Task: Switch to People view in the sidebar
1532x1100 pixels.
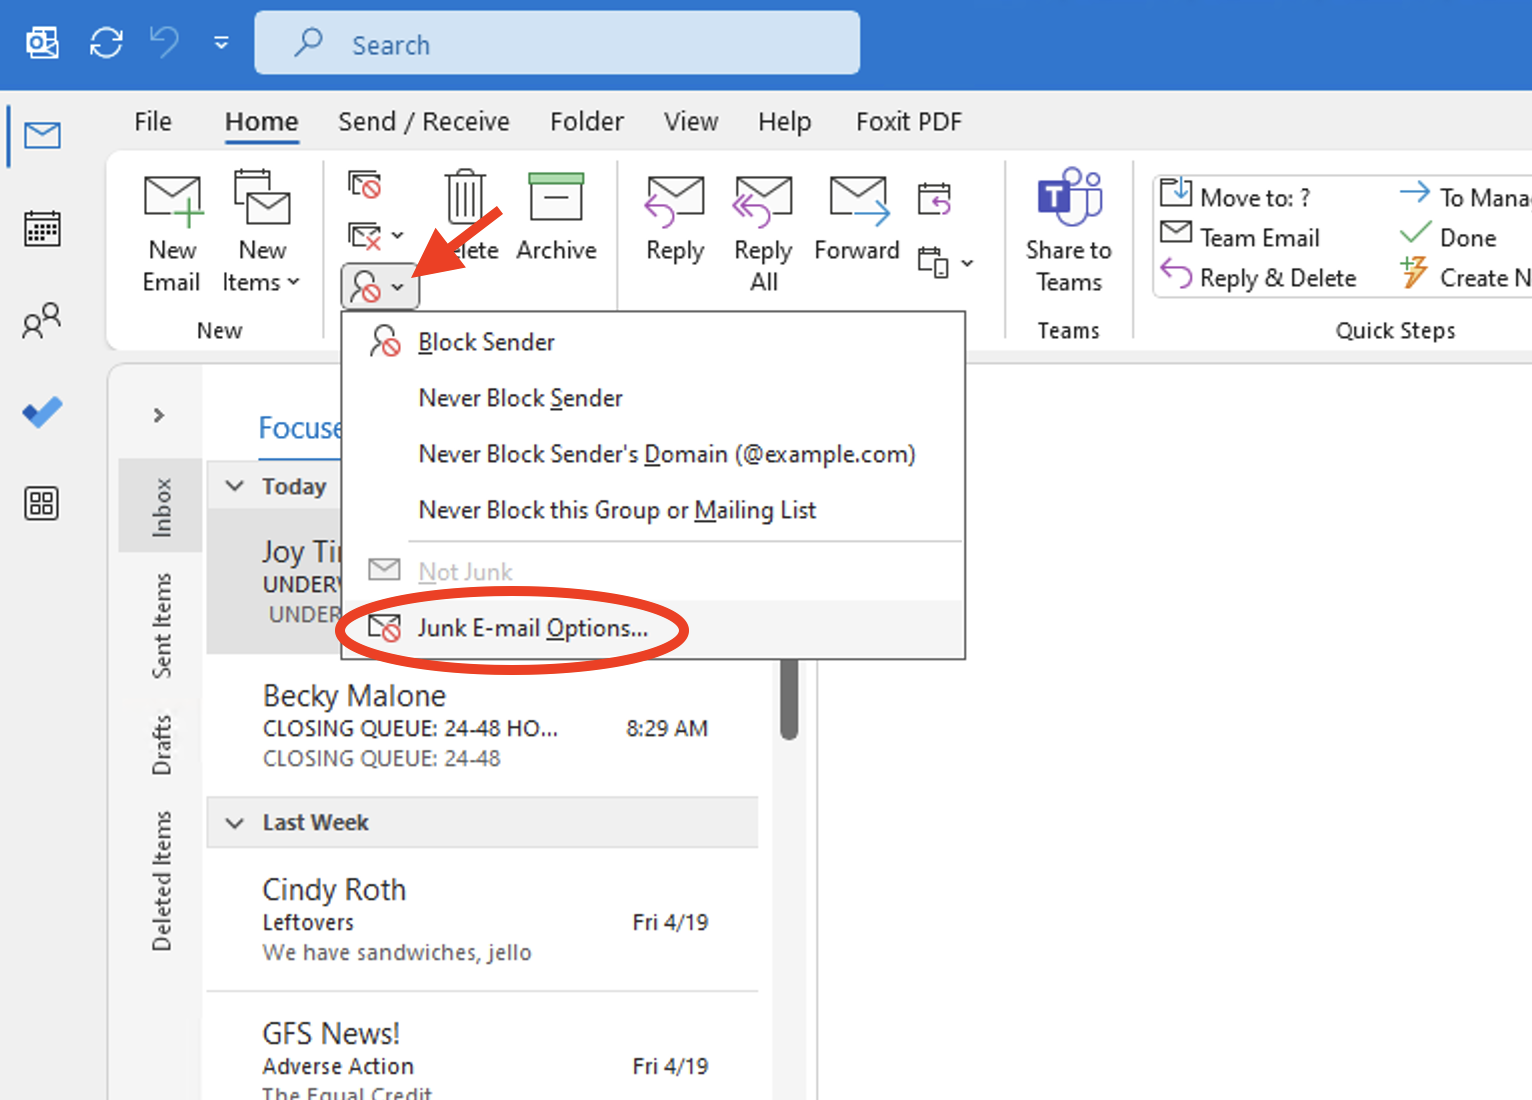Action: point(41,320)
